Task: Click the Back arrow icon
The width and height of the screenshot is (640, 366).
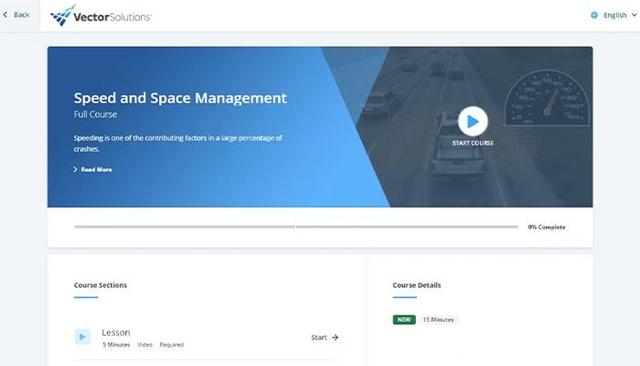Action: click(5, 15)
